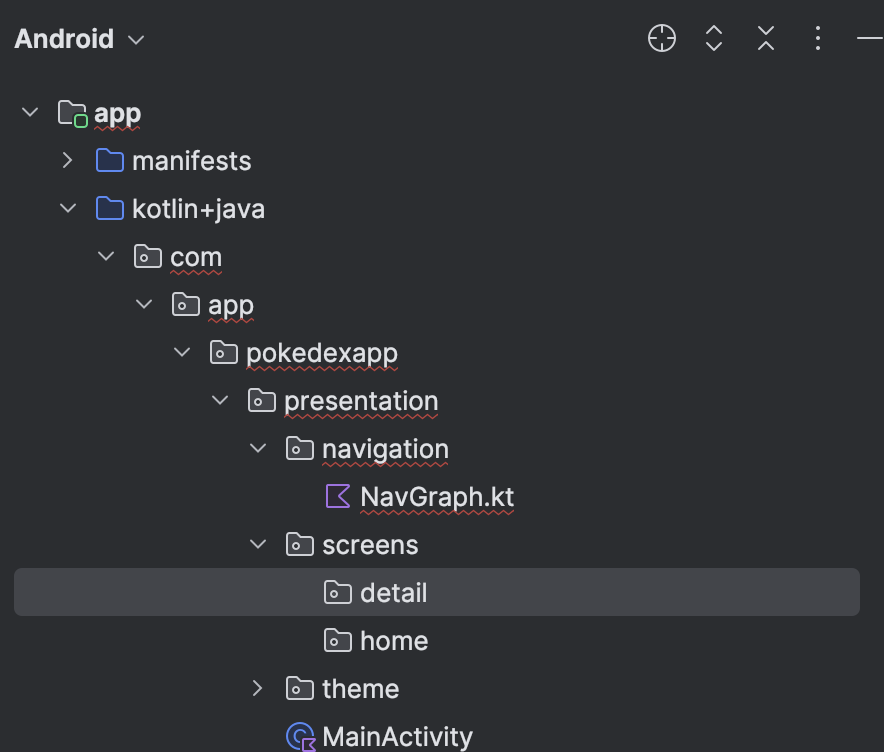Select the presentation package

(360, 401)
